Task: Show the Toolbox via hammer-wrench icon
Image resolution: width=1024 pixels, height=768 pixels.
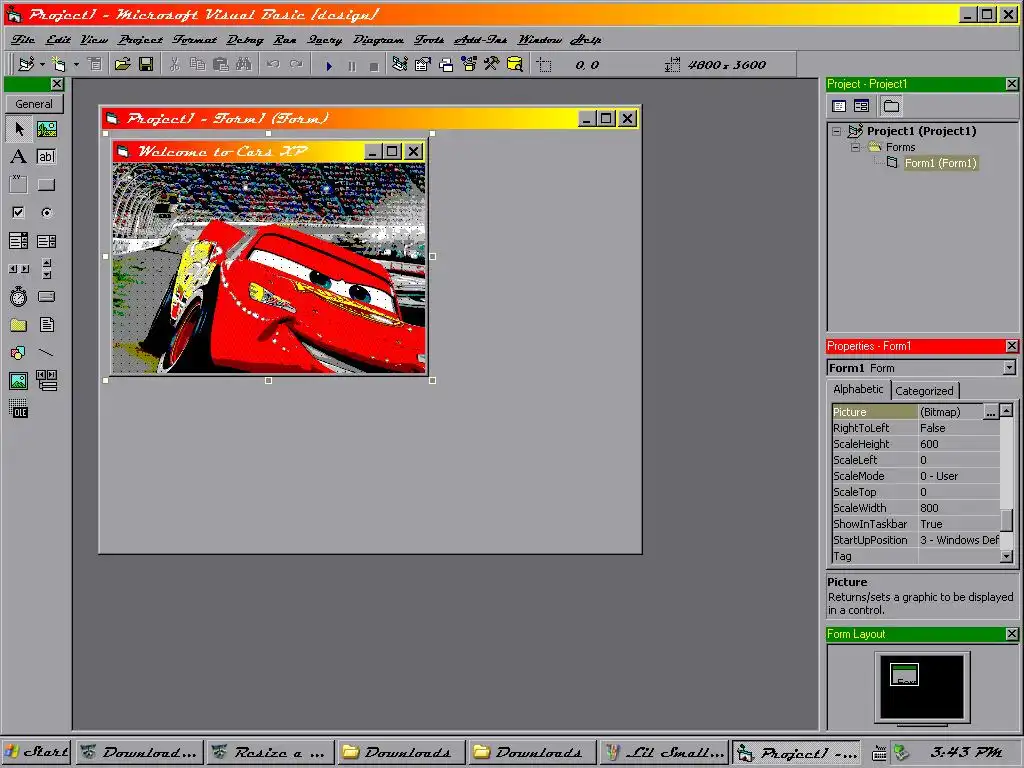Action: [x=492, y=64]
